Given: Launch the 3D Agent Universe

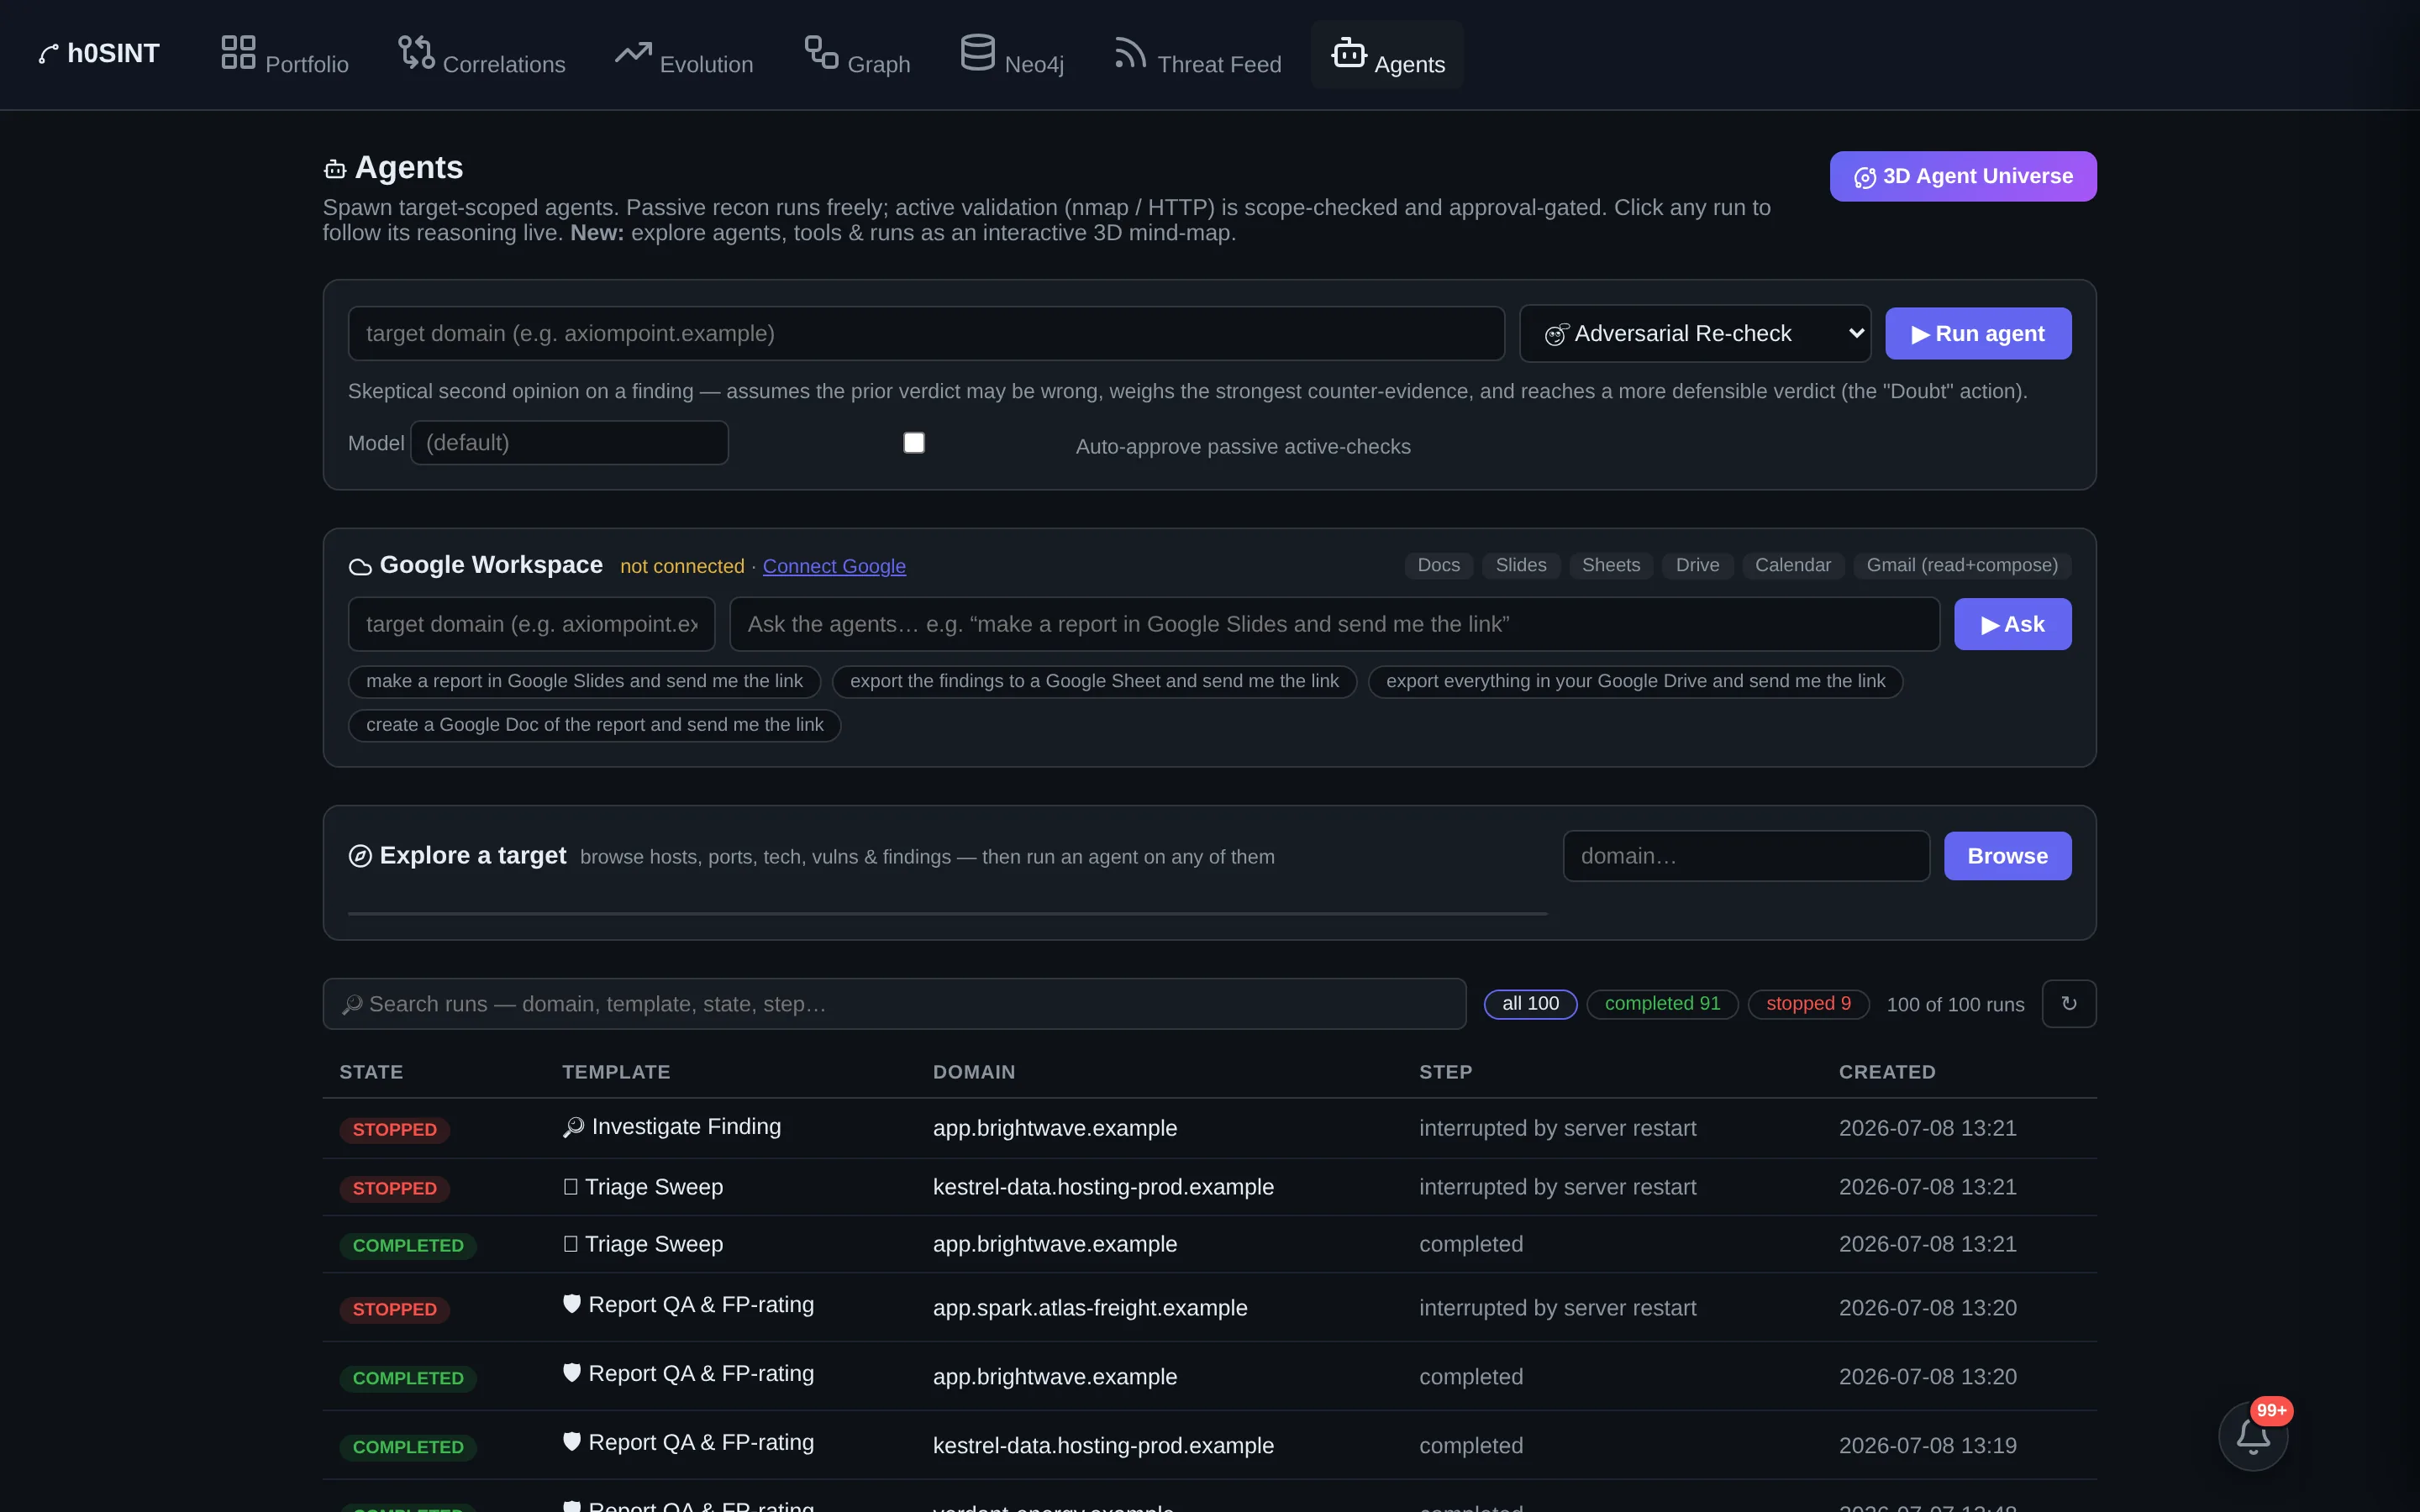Looking at the screenshot, I should pos(1963,177).
